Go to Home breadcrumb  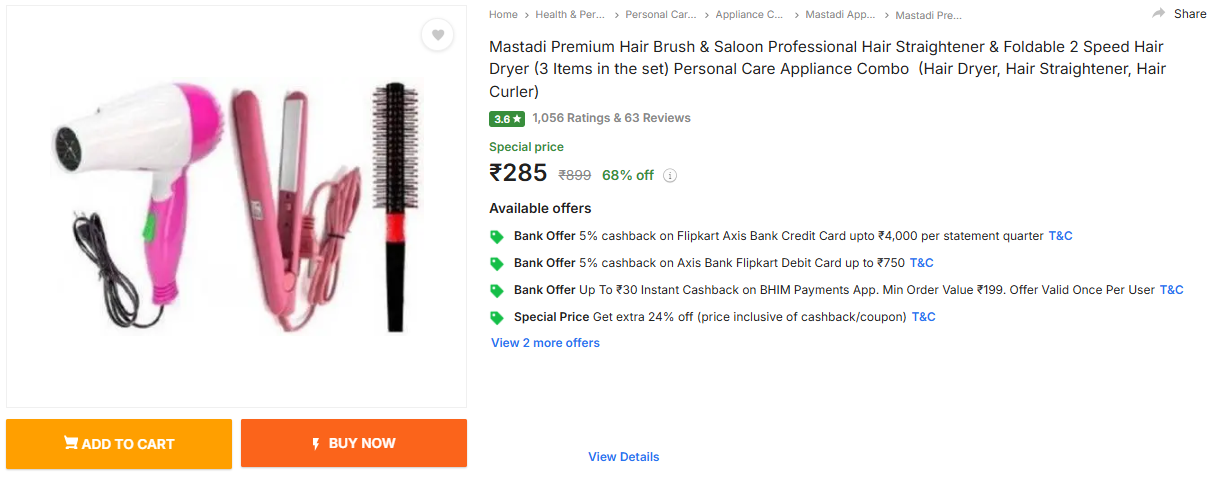(503, 15)
